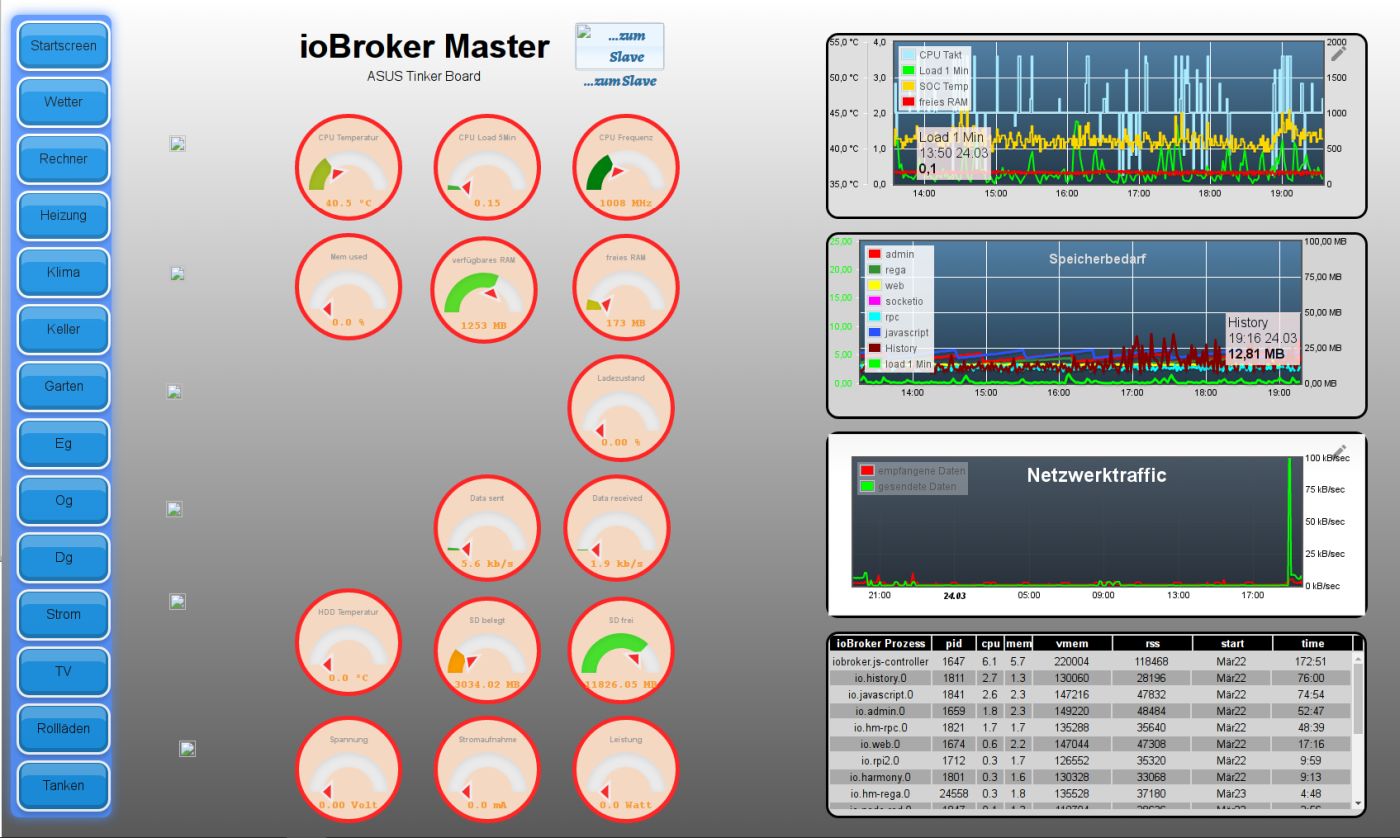Click the pencil edit icon on Netzwerktraffic chart
Screen dimensions: 1400x838
[x=1339, y=452]
